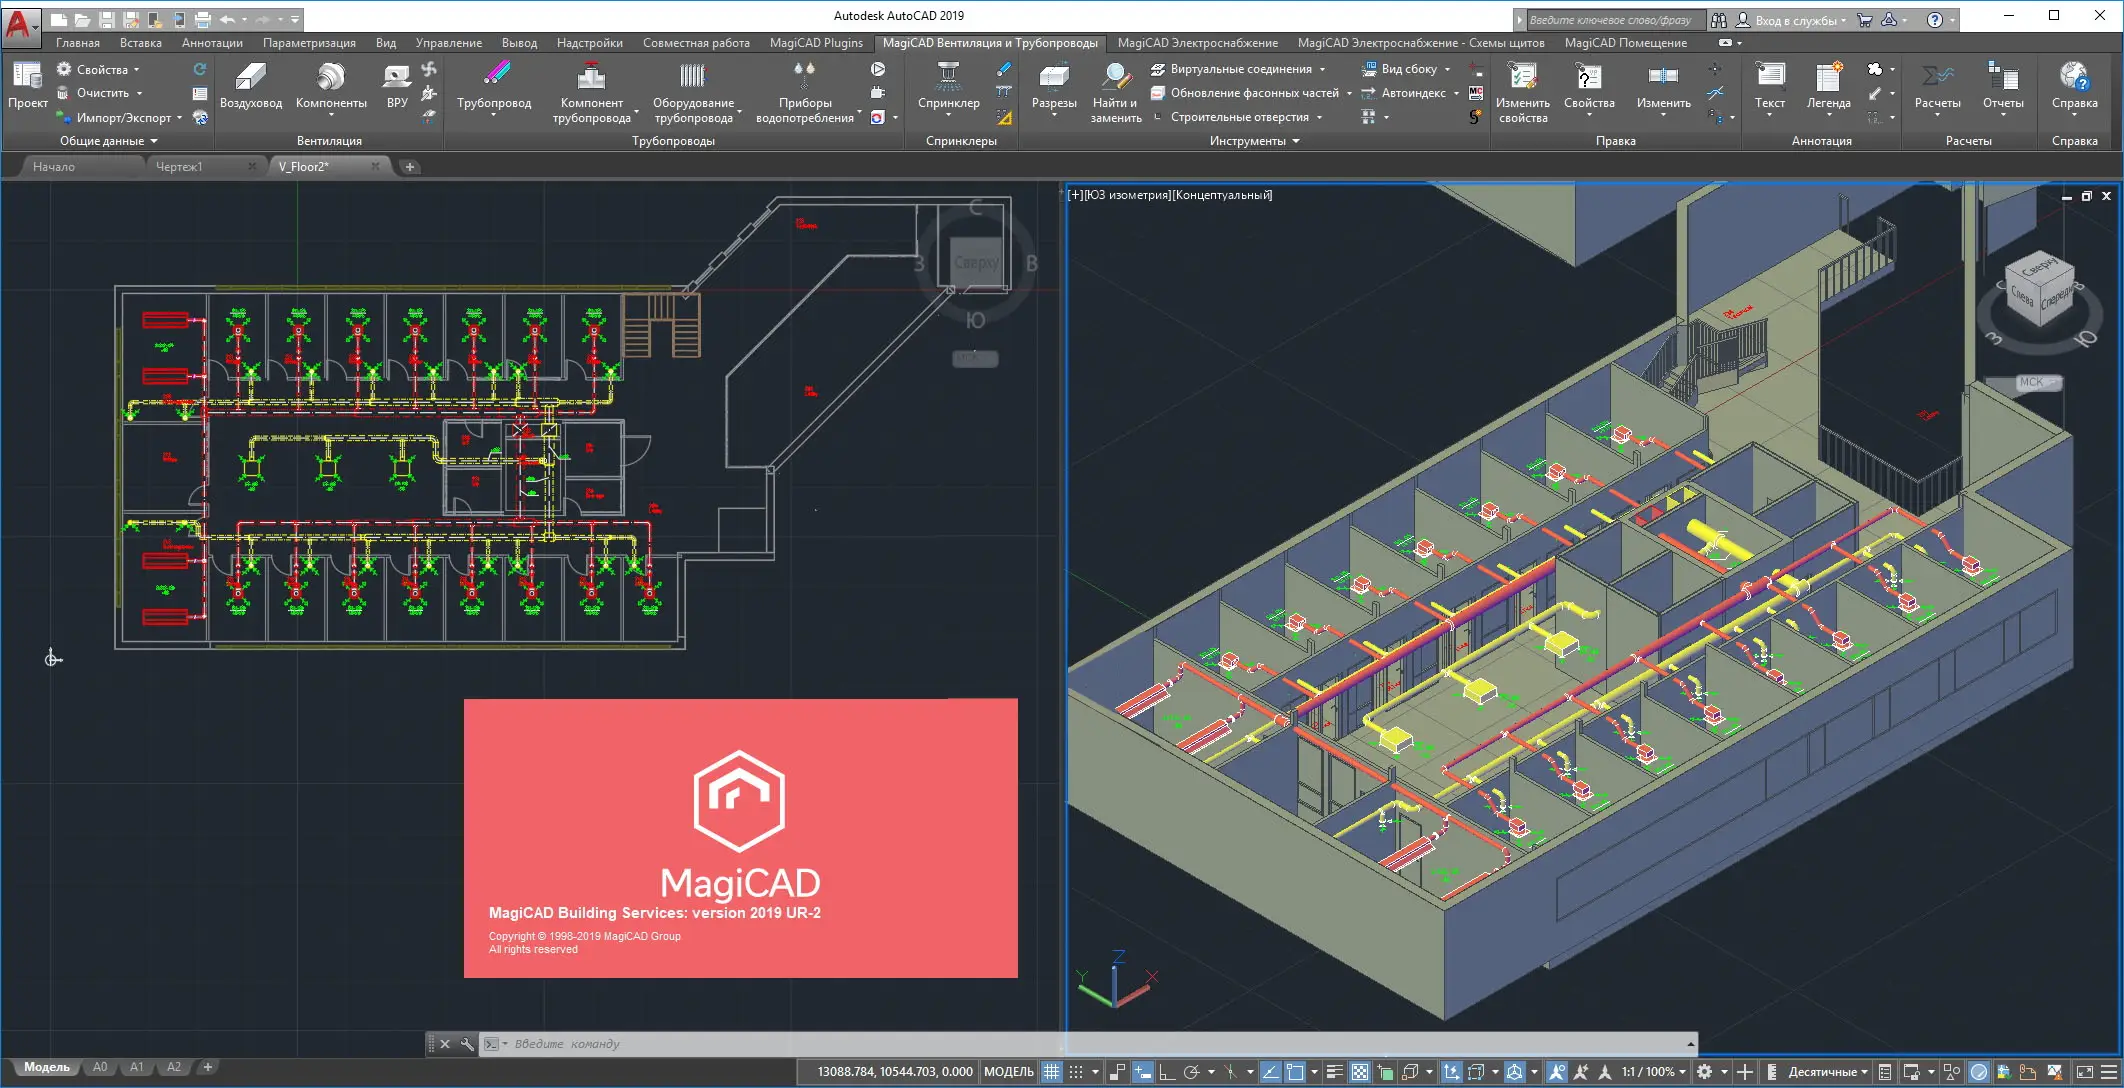Open Обновление фасонных частей dropdown
Viewport: 2124px width, 1088px height.
(1349, 93)
